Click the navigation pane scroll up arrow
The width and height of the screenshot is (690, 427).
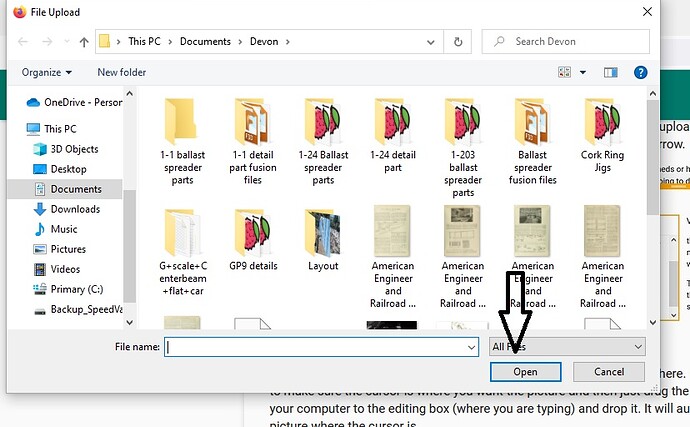coord(129,93)
